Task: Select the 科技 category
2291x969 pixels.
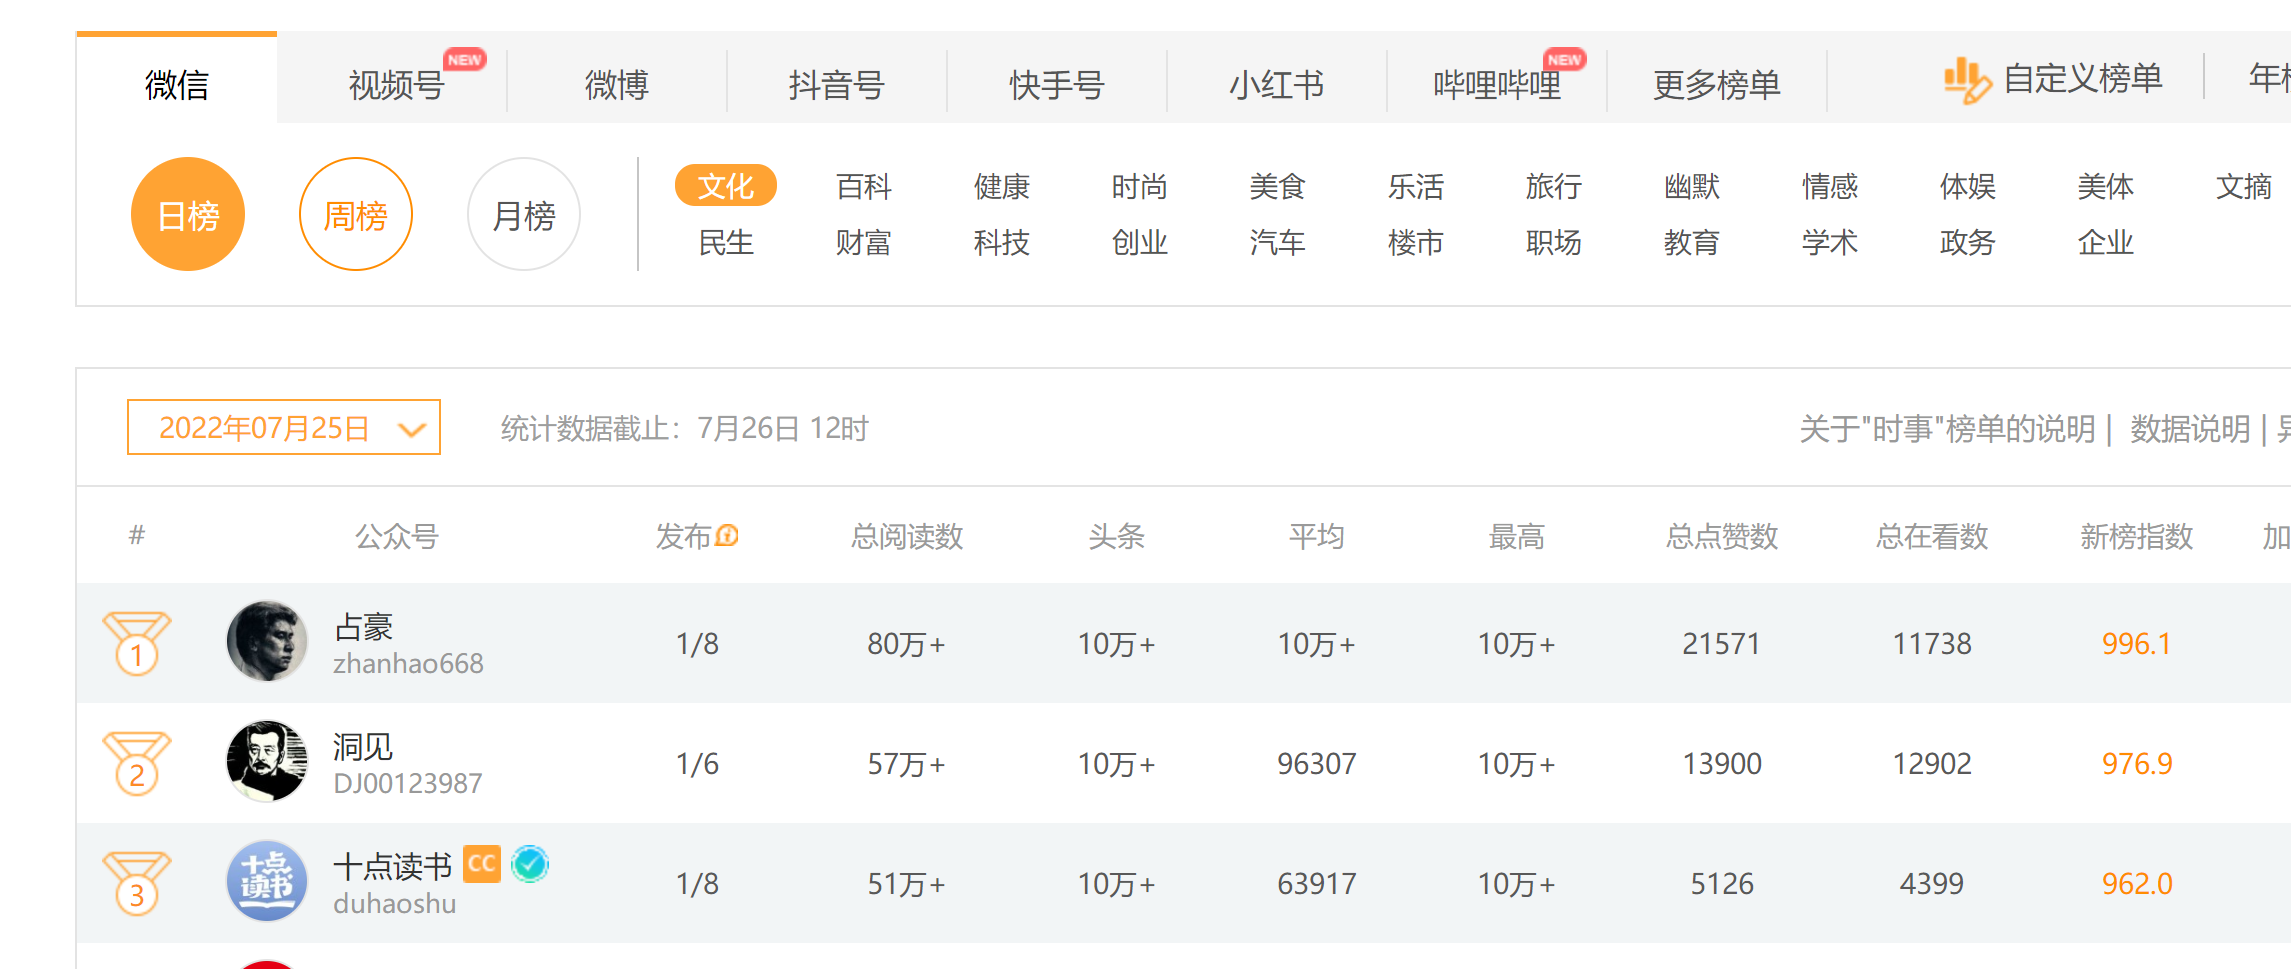Action: point(1002,242)
